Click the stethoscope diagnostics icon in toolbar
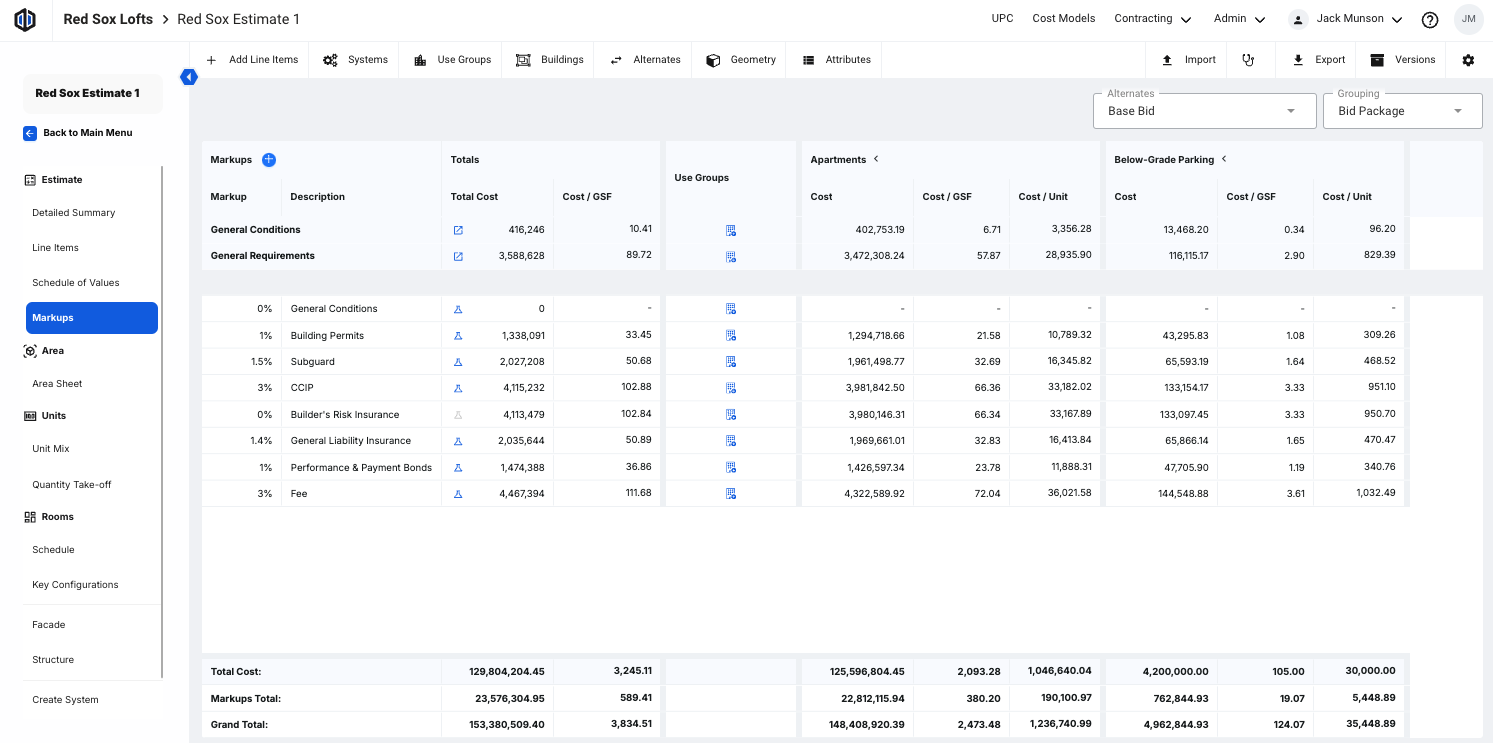Viewport: 1493px width, 743px height. (1248, 60)
